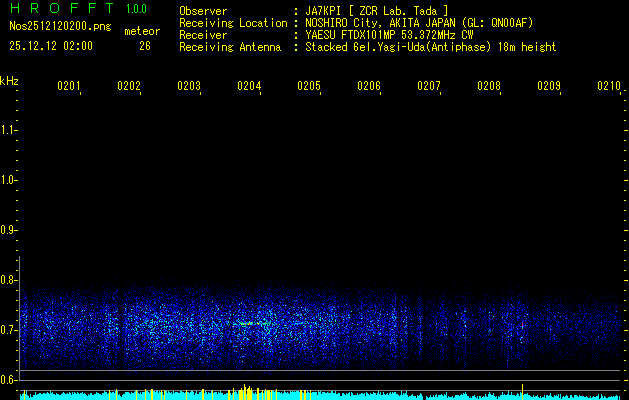This screenshot has height=400, width=629.
Task: Select the 0210 time marker
Action: pyautogui.click(x=609, y=86)
